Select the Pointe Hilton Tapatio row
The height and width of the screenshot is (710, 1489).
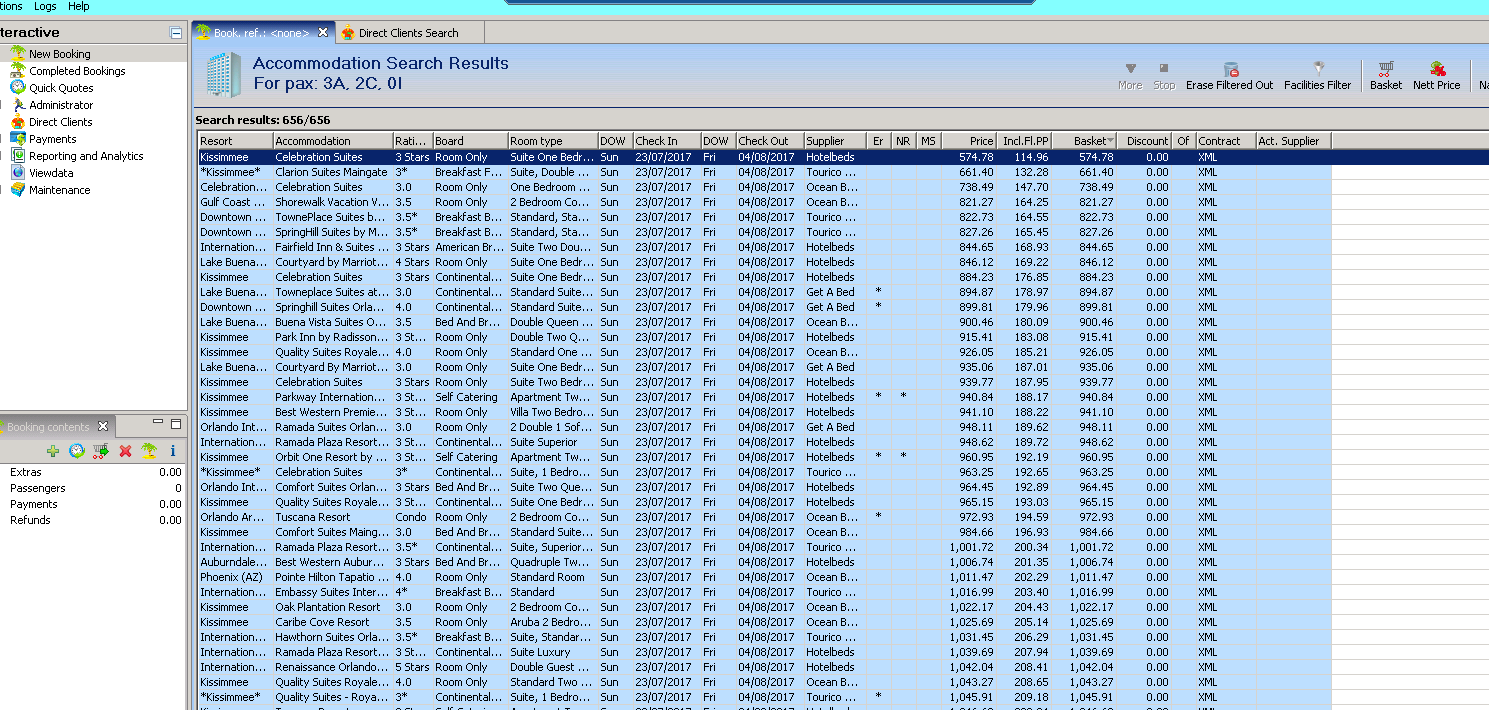(765, 577)
